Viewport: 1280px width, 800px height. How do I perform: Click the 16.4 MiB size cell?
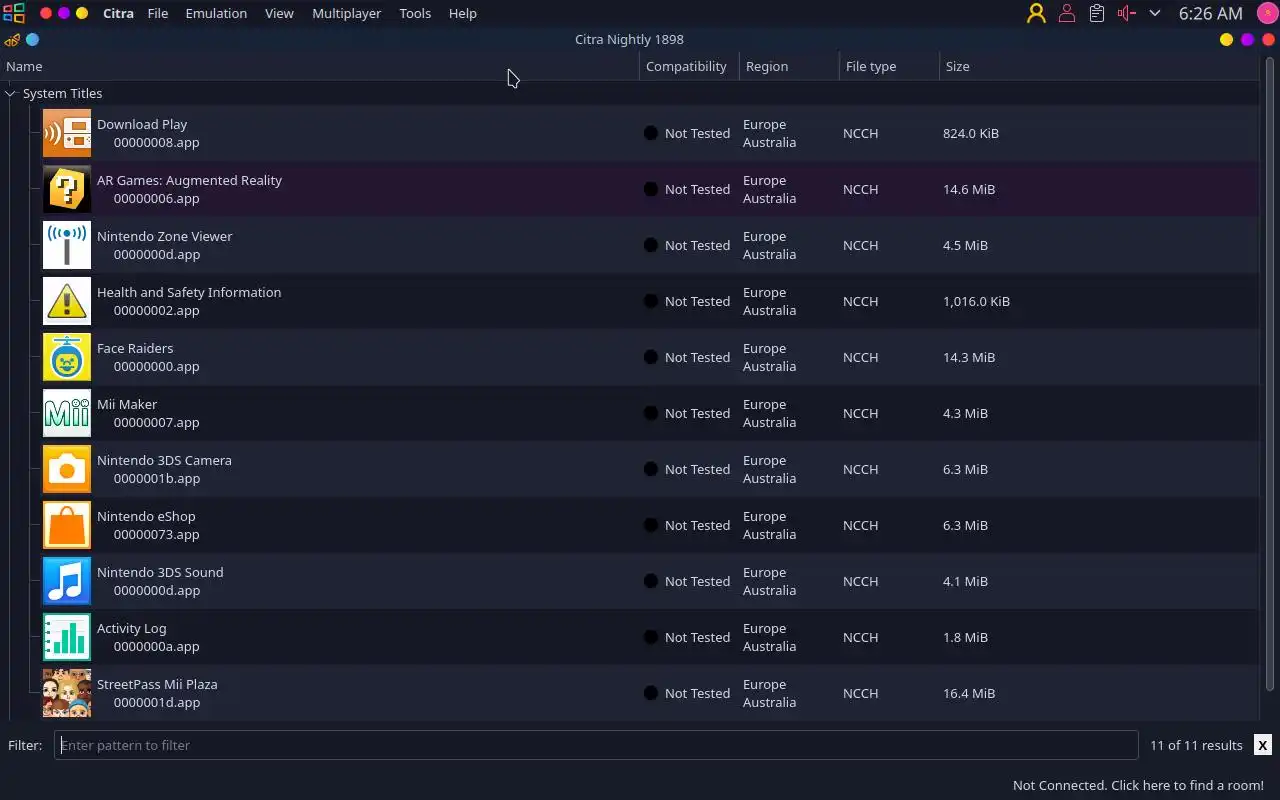(969, 693)
